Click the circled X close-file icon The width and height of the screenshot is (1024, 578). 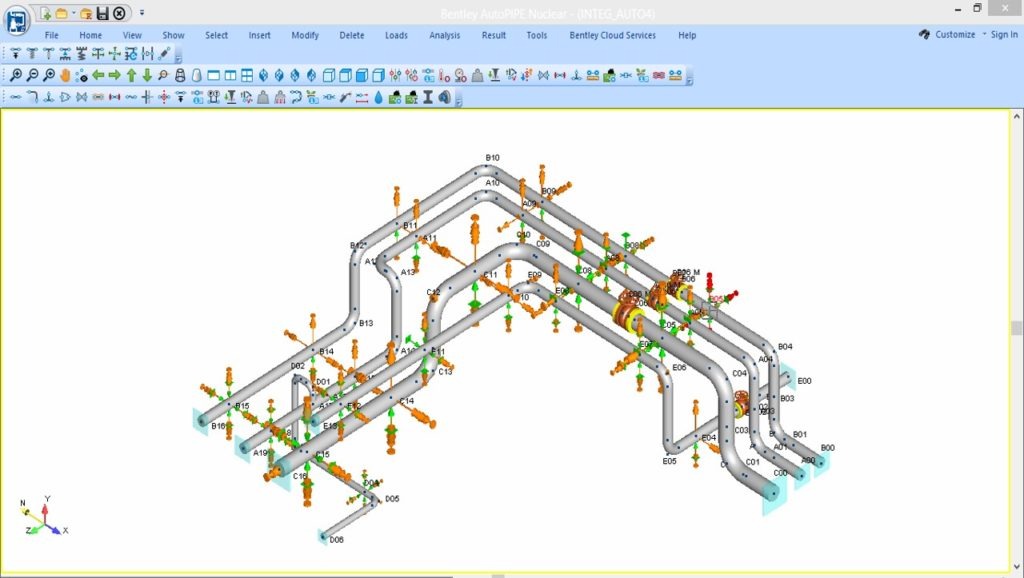pos(119,13)
